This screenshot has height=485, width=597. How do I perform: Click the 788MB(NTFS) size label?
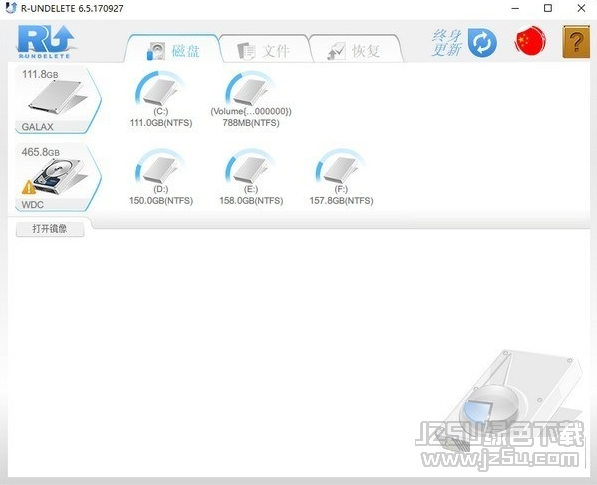[x=251, y=123]
